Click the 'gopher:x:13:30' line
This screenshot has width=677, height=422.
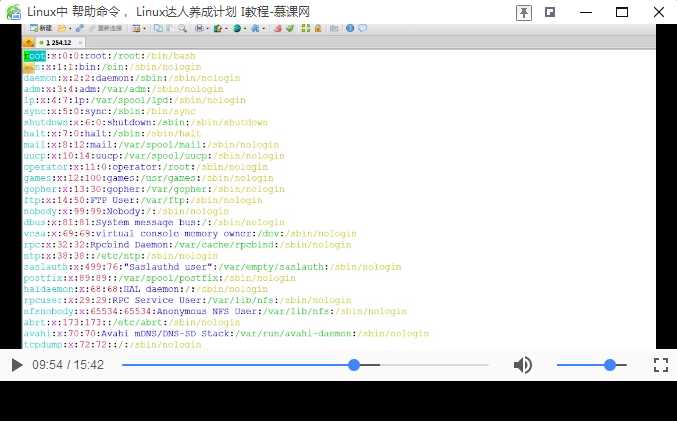tap(154, 189)
